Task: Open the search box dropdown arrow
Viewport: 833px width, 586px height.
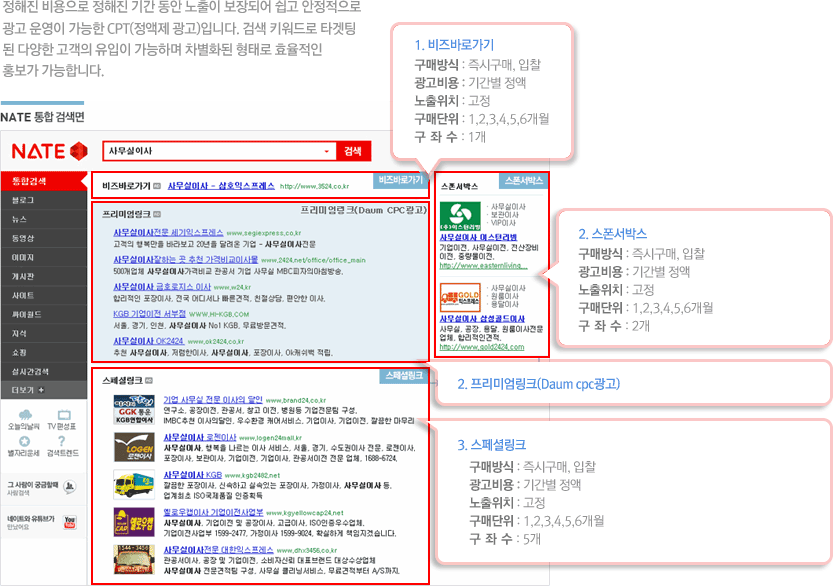Action: [327, 151]
